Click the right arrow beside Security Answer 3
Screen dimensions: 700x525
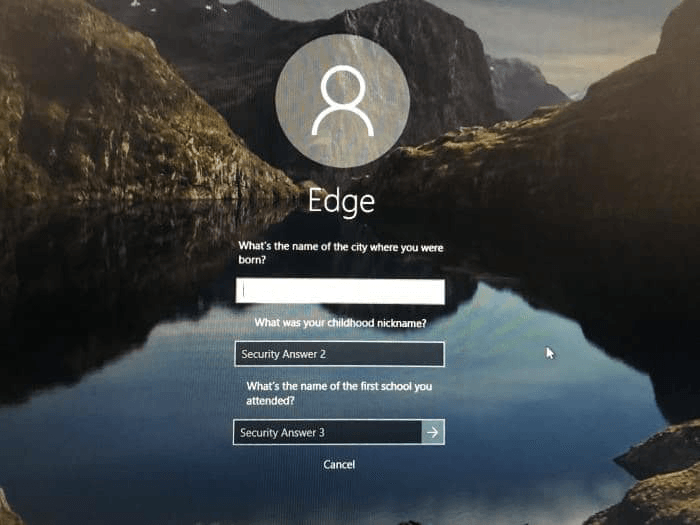[x=433, y=432]
